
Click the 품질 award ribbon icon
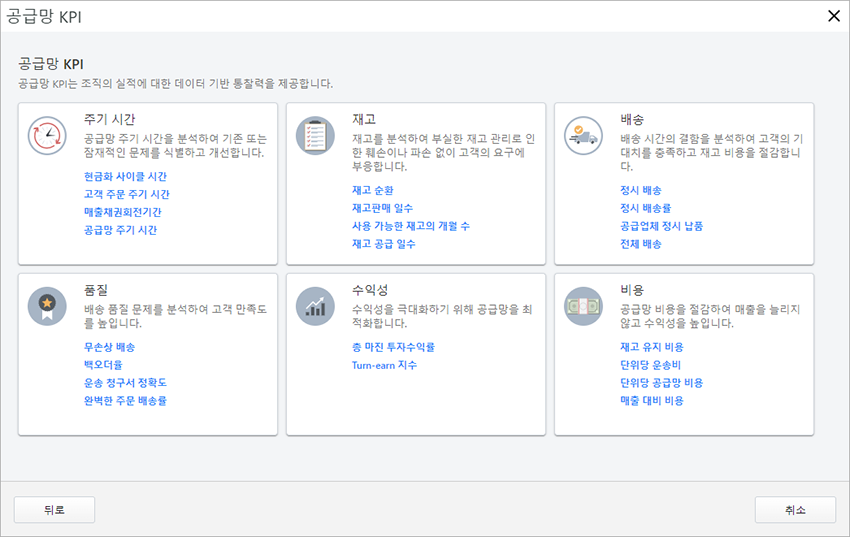[47, 305]
